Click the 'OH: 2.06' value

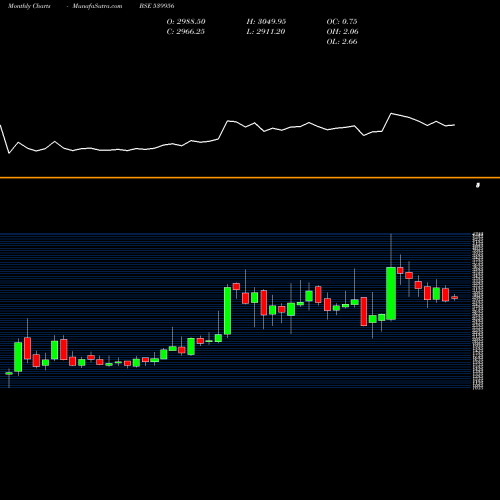pos(342,32)
